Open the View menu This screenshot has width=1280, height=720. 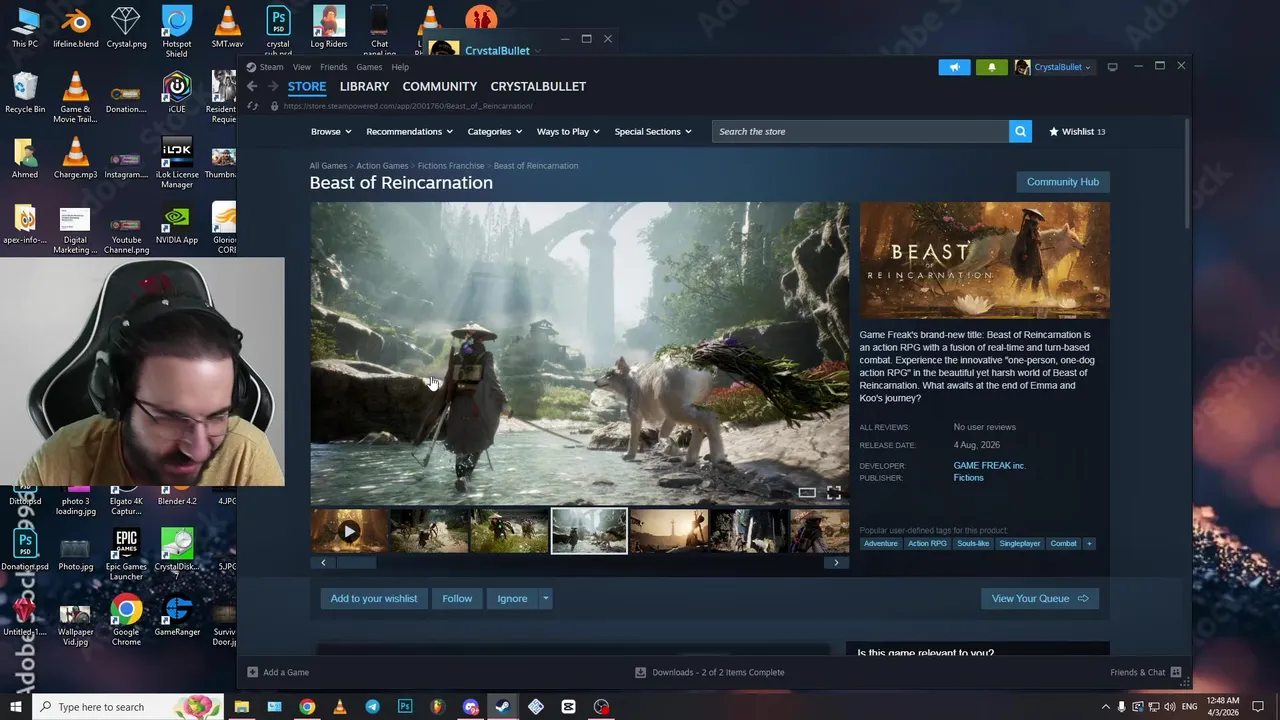(301, 67)
